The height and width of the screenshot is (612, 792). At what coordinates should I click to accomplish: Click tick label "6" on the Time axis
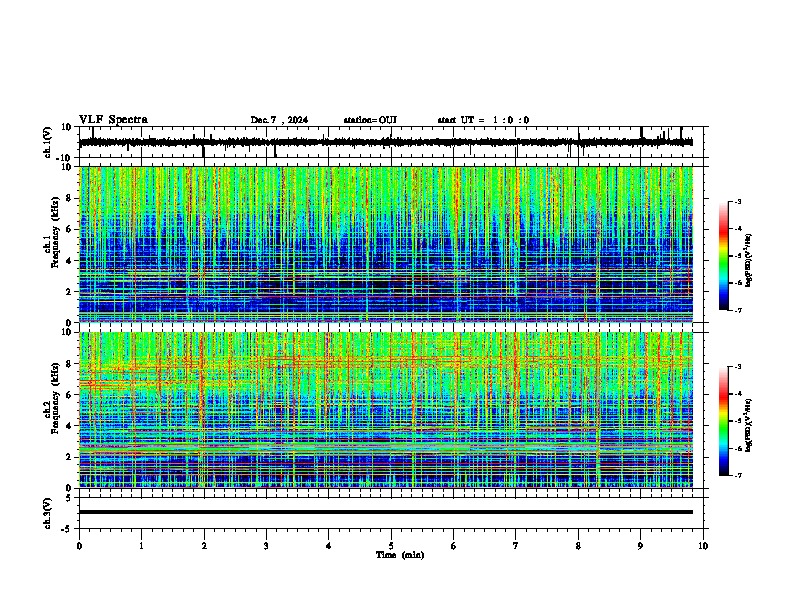pyautogui.click(x=454, y=546)
